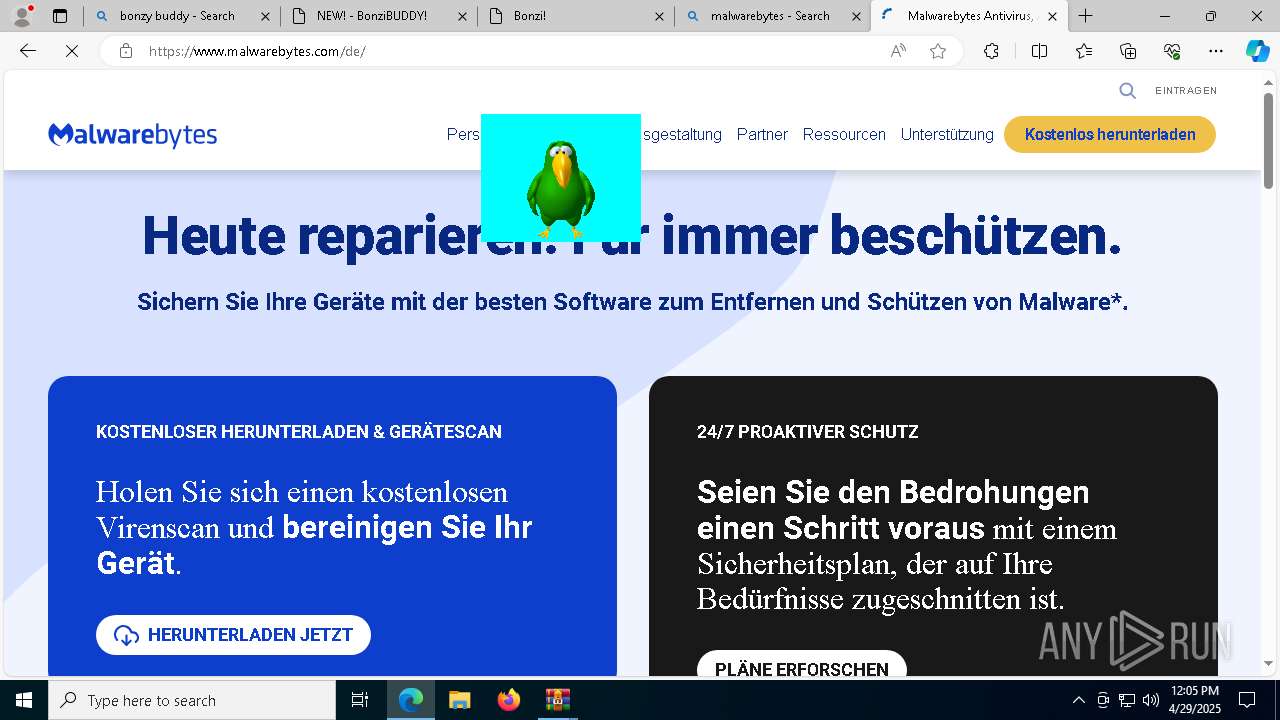The image size is (1280, 720).
Task: Open Microsoft Edge taskbar icon
Action: (411, 700)
